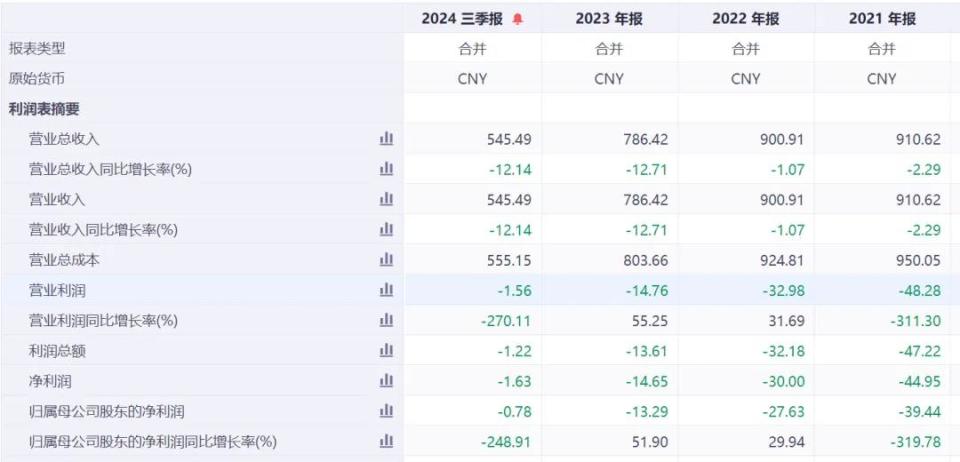Click the chart icon beside 净利润
The height and width of the screenshot is (462, 960).
[386, 381]
